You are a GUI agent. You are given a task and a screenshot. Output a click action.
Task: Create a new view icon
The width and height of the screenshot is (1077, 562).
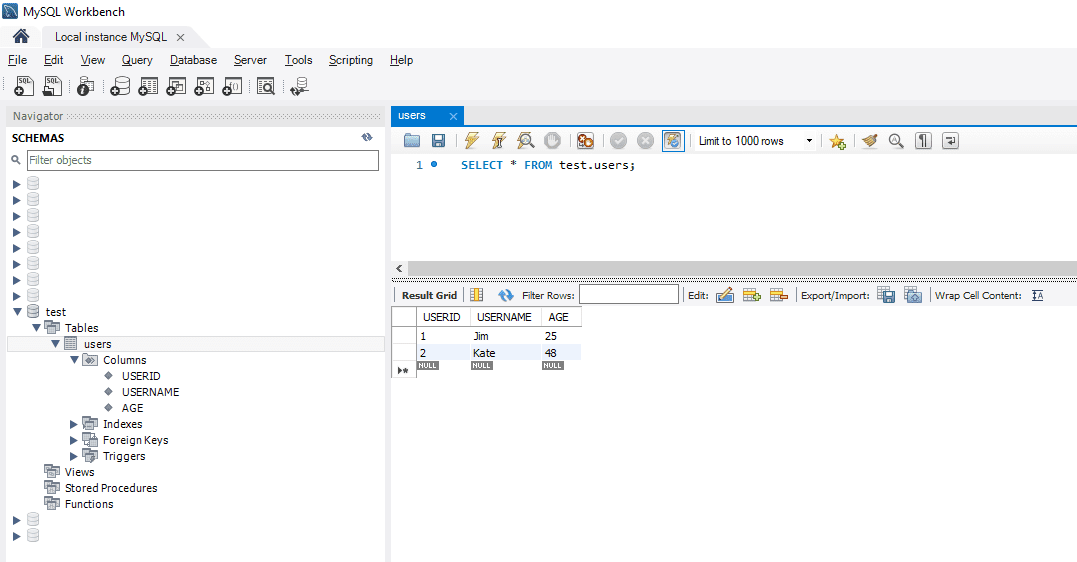[177, 86]
